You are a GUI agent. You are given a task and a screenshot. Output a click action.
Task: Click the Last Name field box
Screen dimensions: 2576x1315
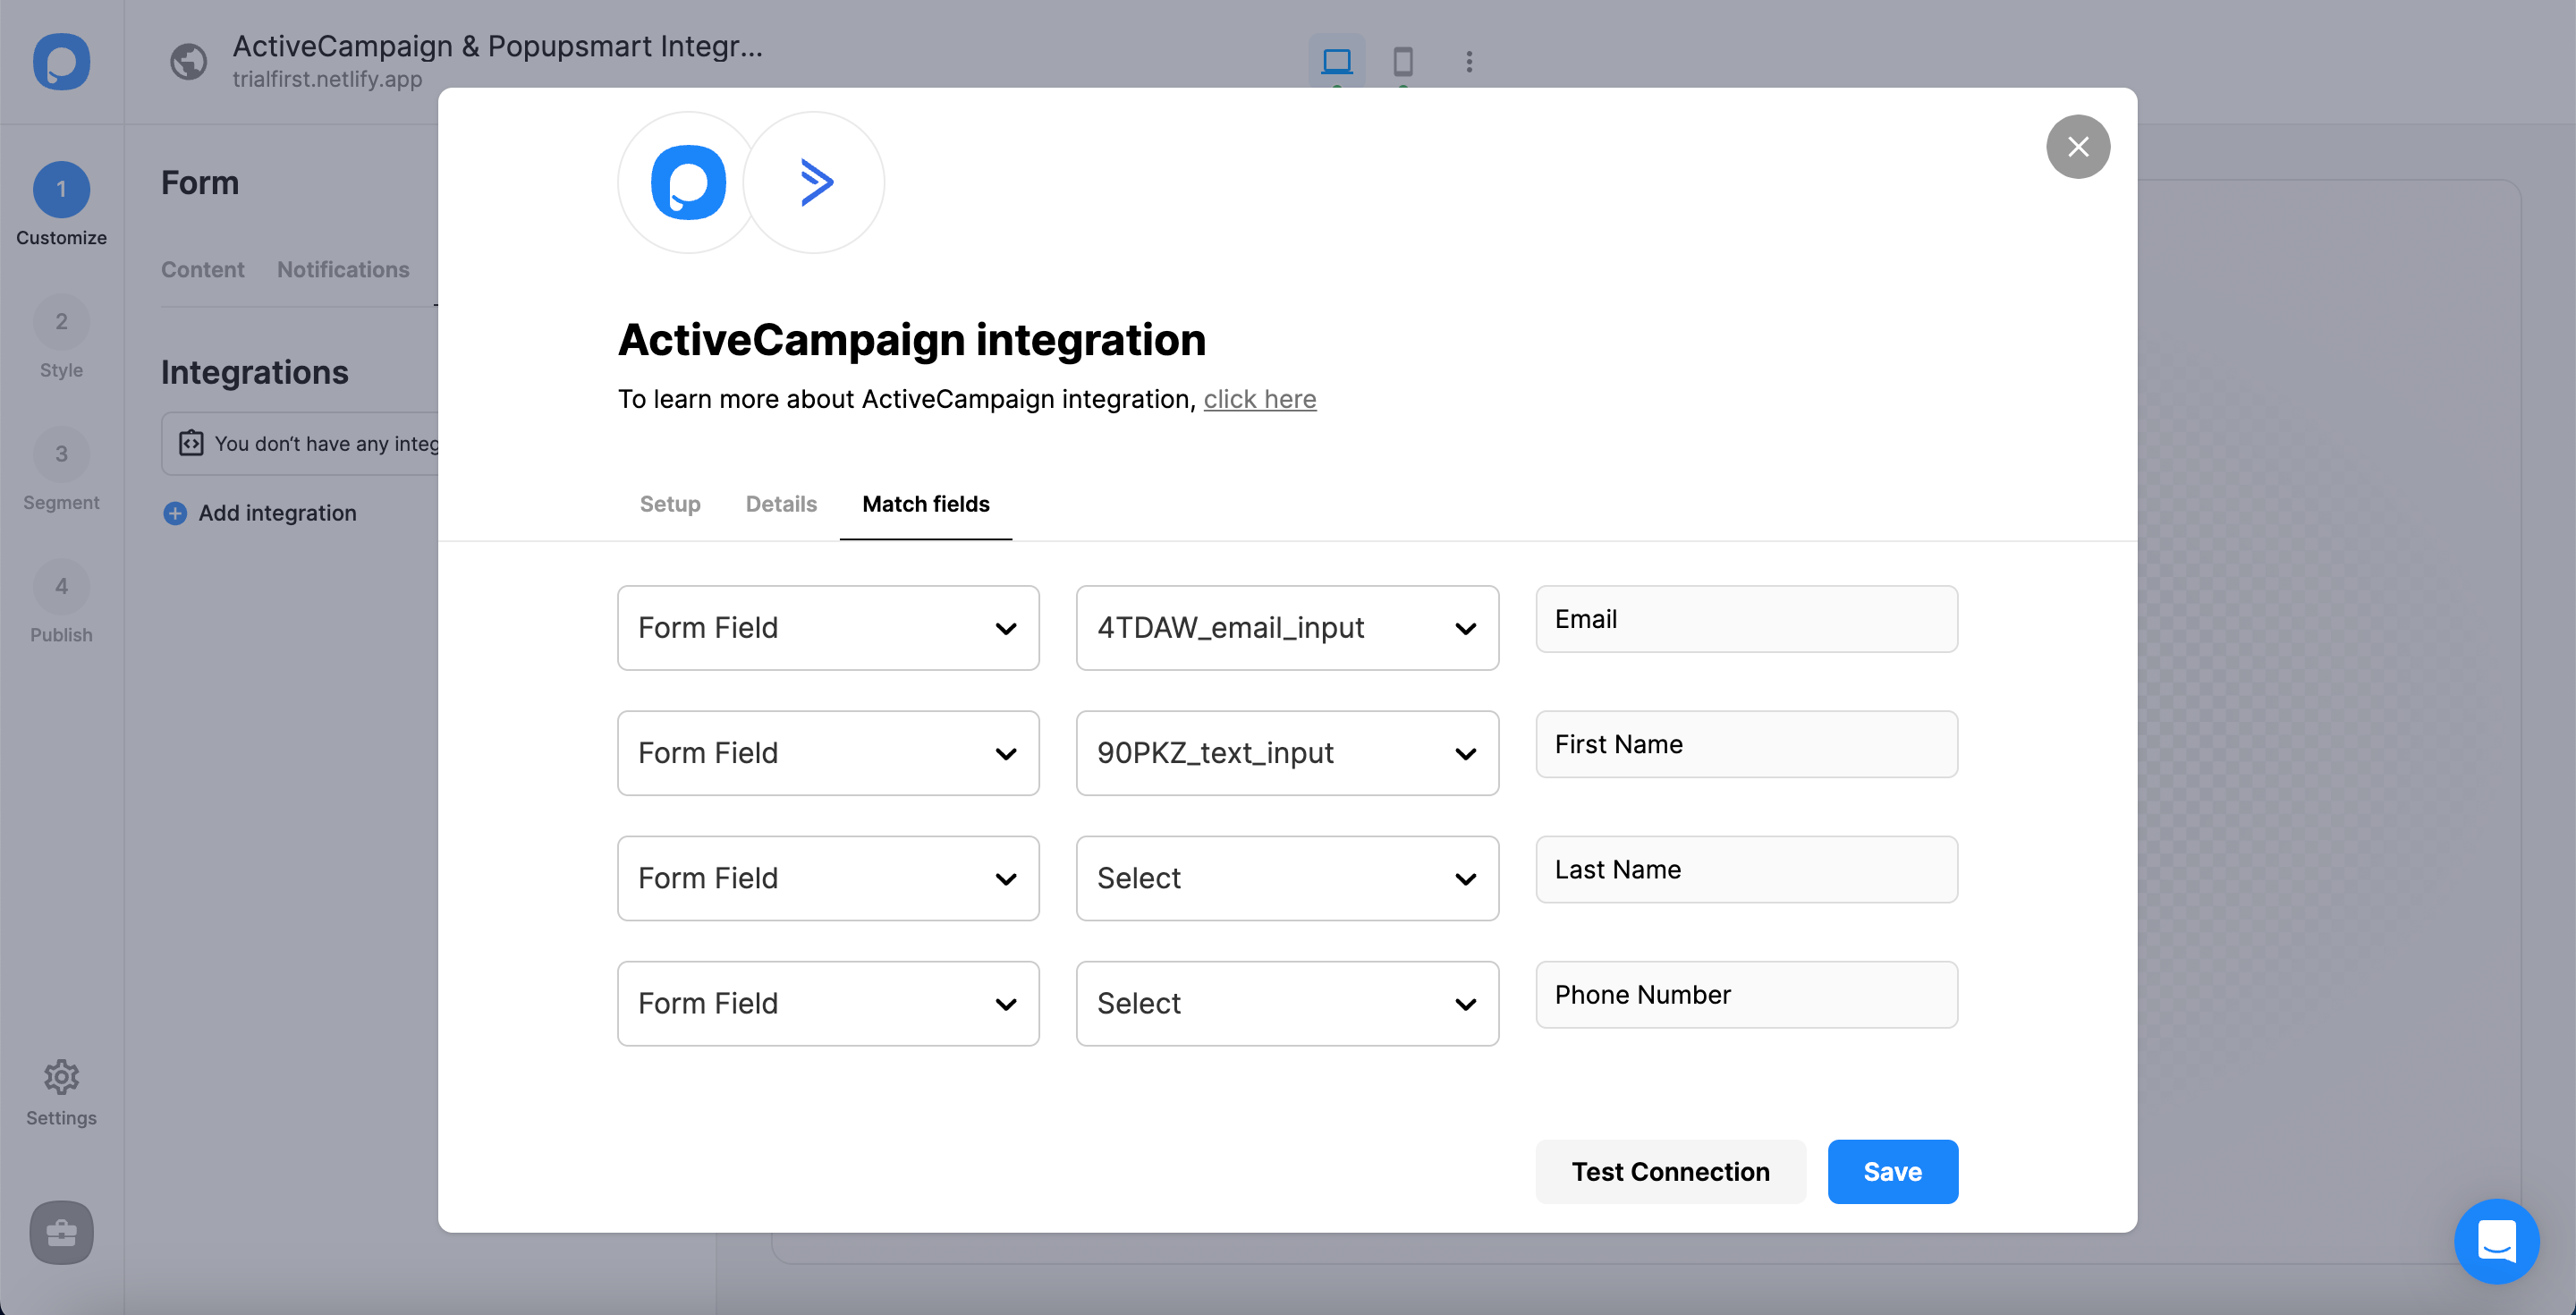(x=1746, y=869)
